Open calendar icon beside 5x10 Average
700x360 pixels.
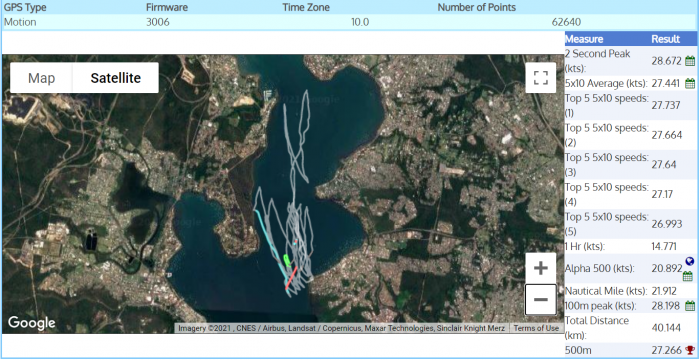tap(690, 83)
